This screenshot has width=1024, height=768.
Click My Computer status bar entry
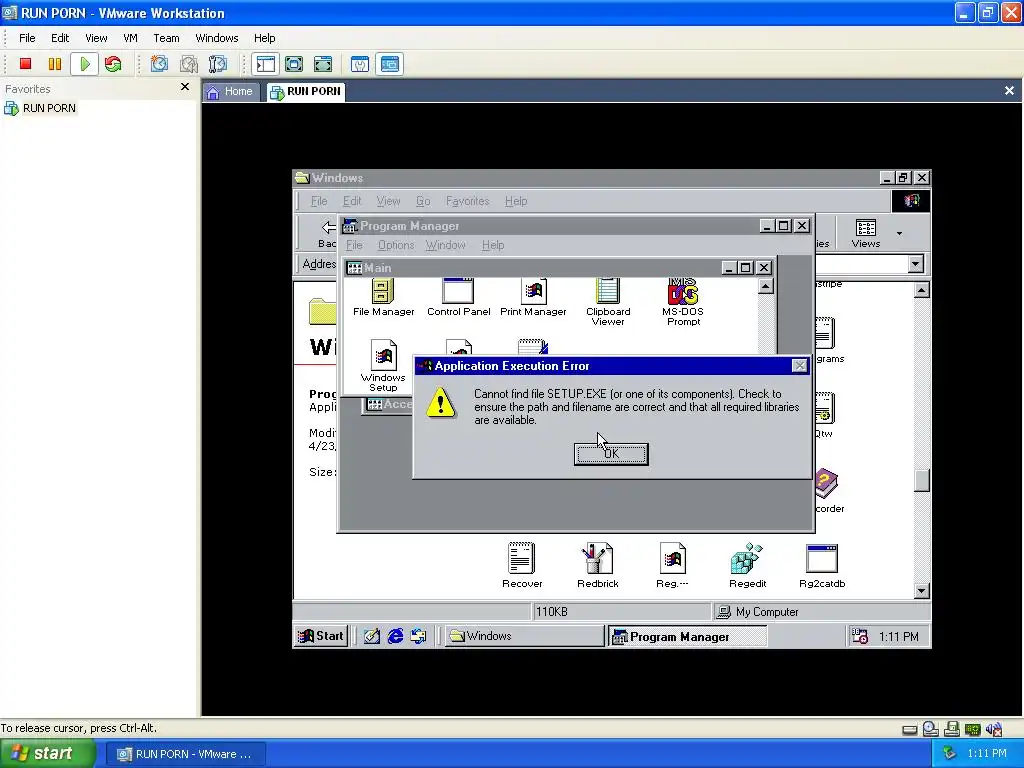tap(820, 612)
